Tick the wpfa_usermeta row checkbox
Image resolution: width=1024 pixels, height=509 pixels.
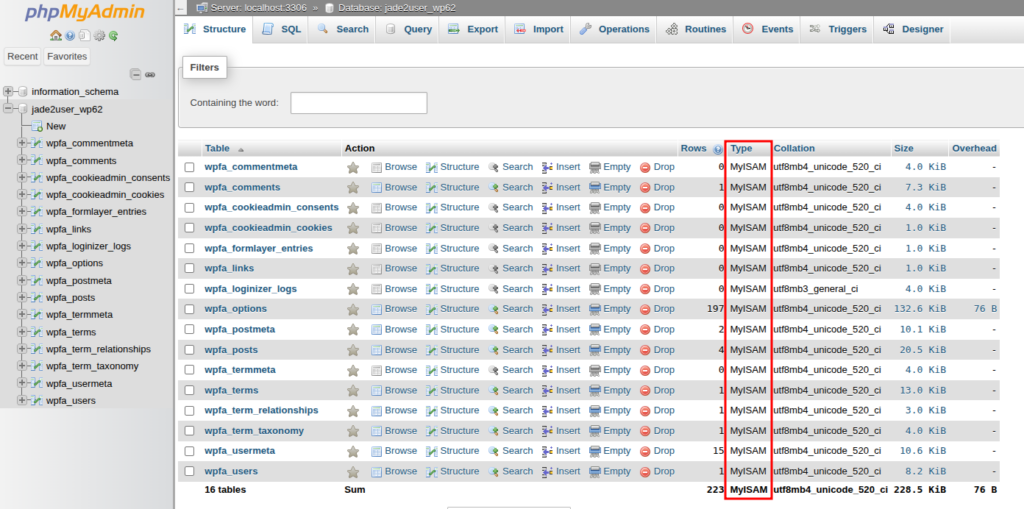pos(189,452)
